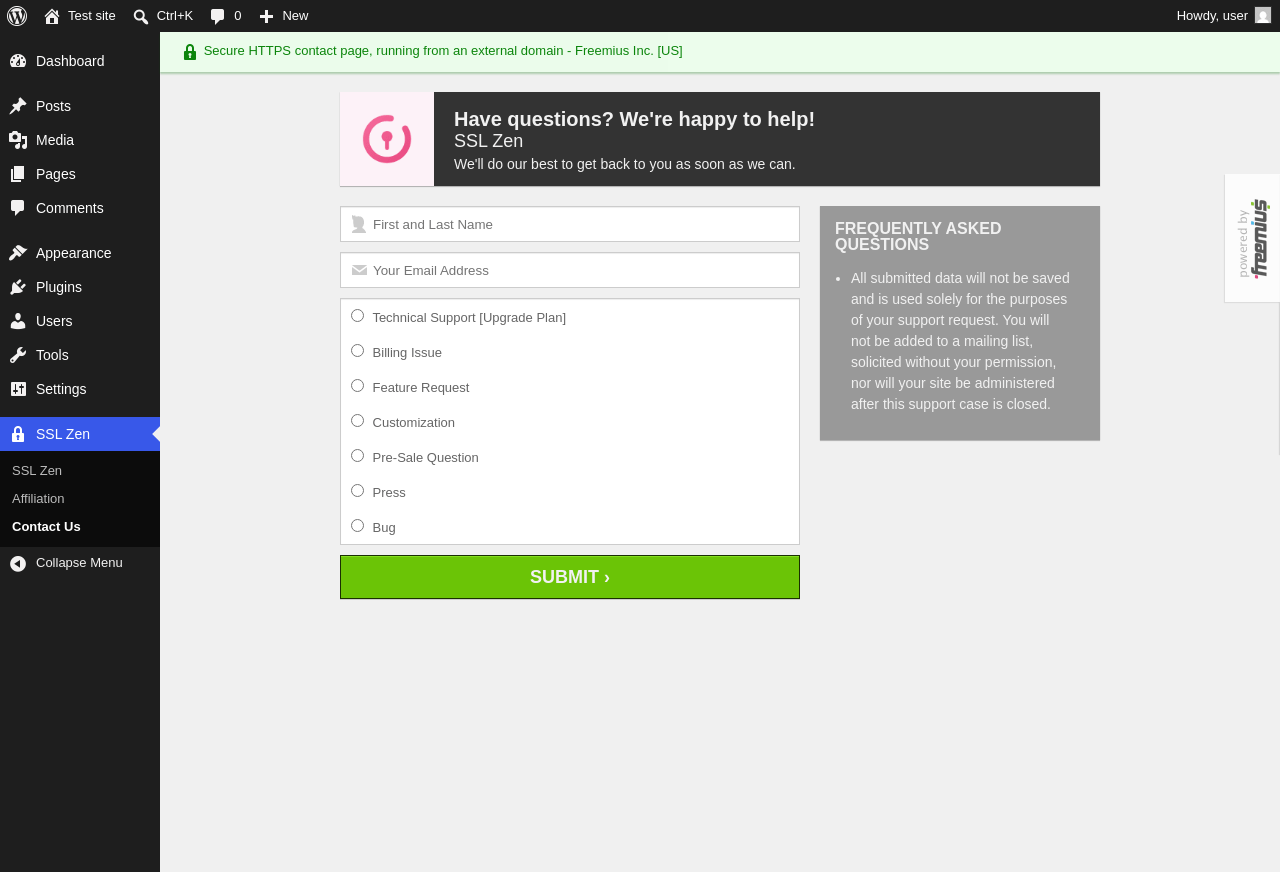Click the Comments label in sidebar

tap(70, 208)
